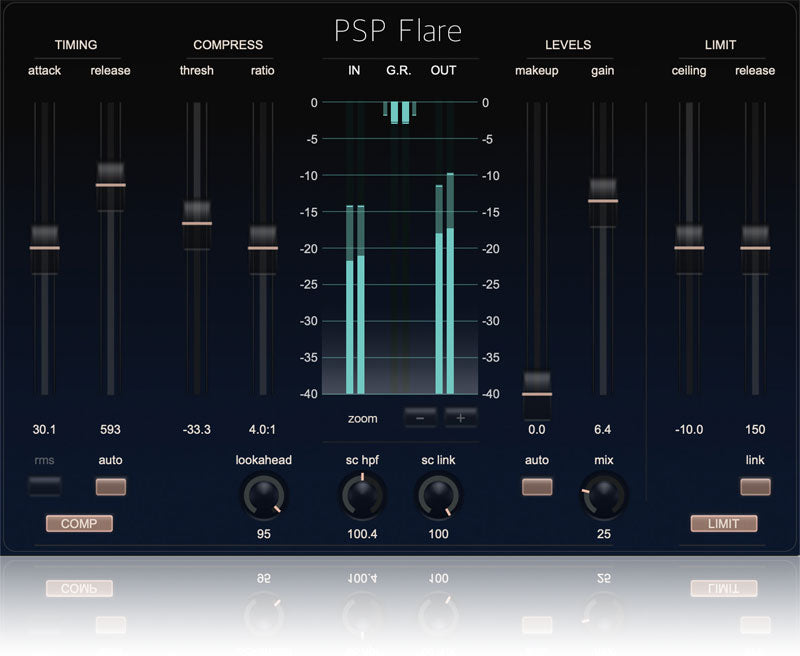
Task: Click the thresh slider handle
Action: tap(197, 224)
